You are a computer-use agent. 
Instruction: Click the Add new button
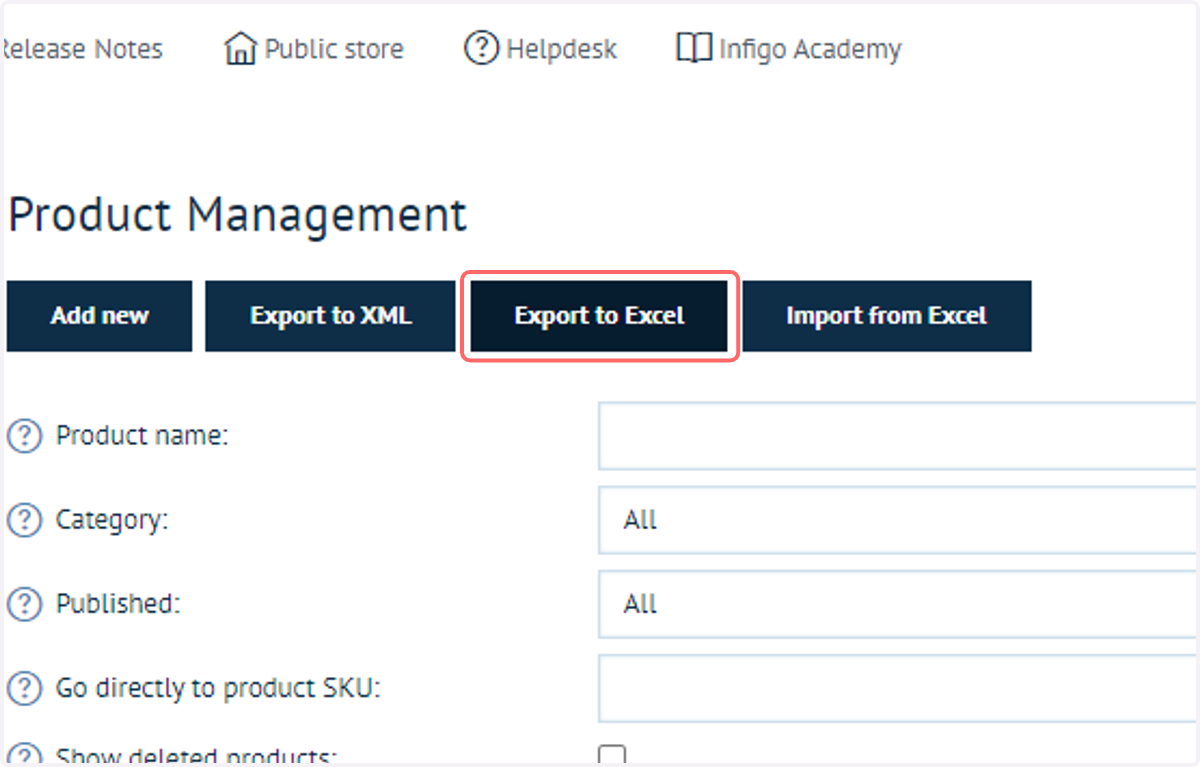[99, 316]
